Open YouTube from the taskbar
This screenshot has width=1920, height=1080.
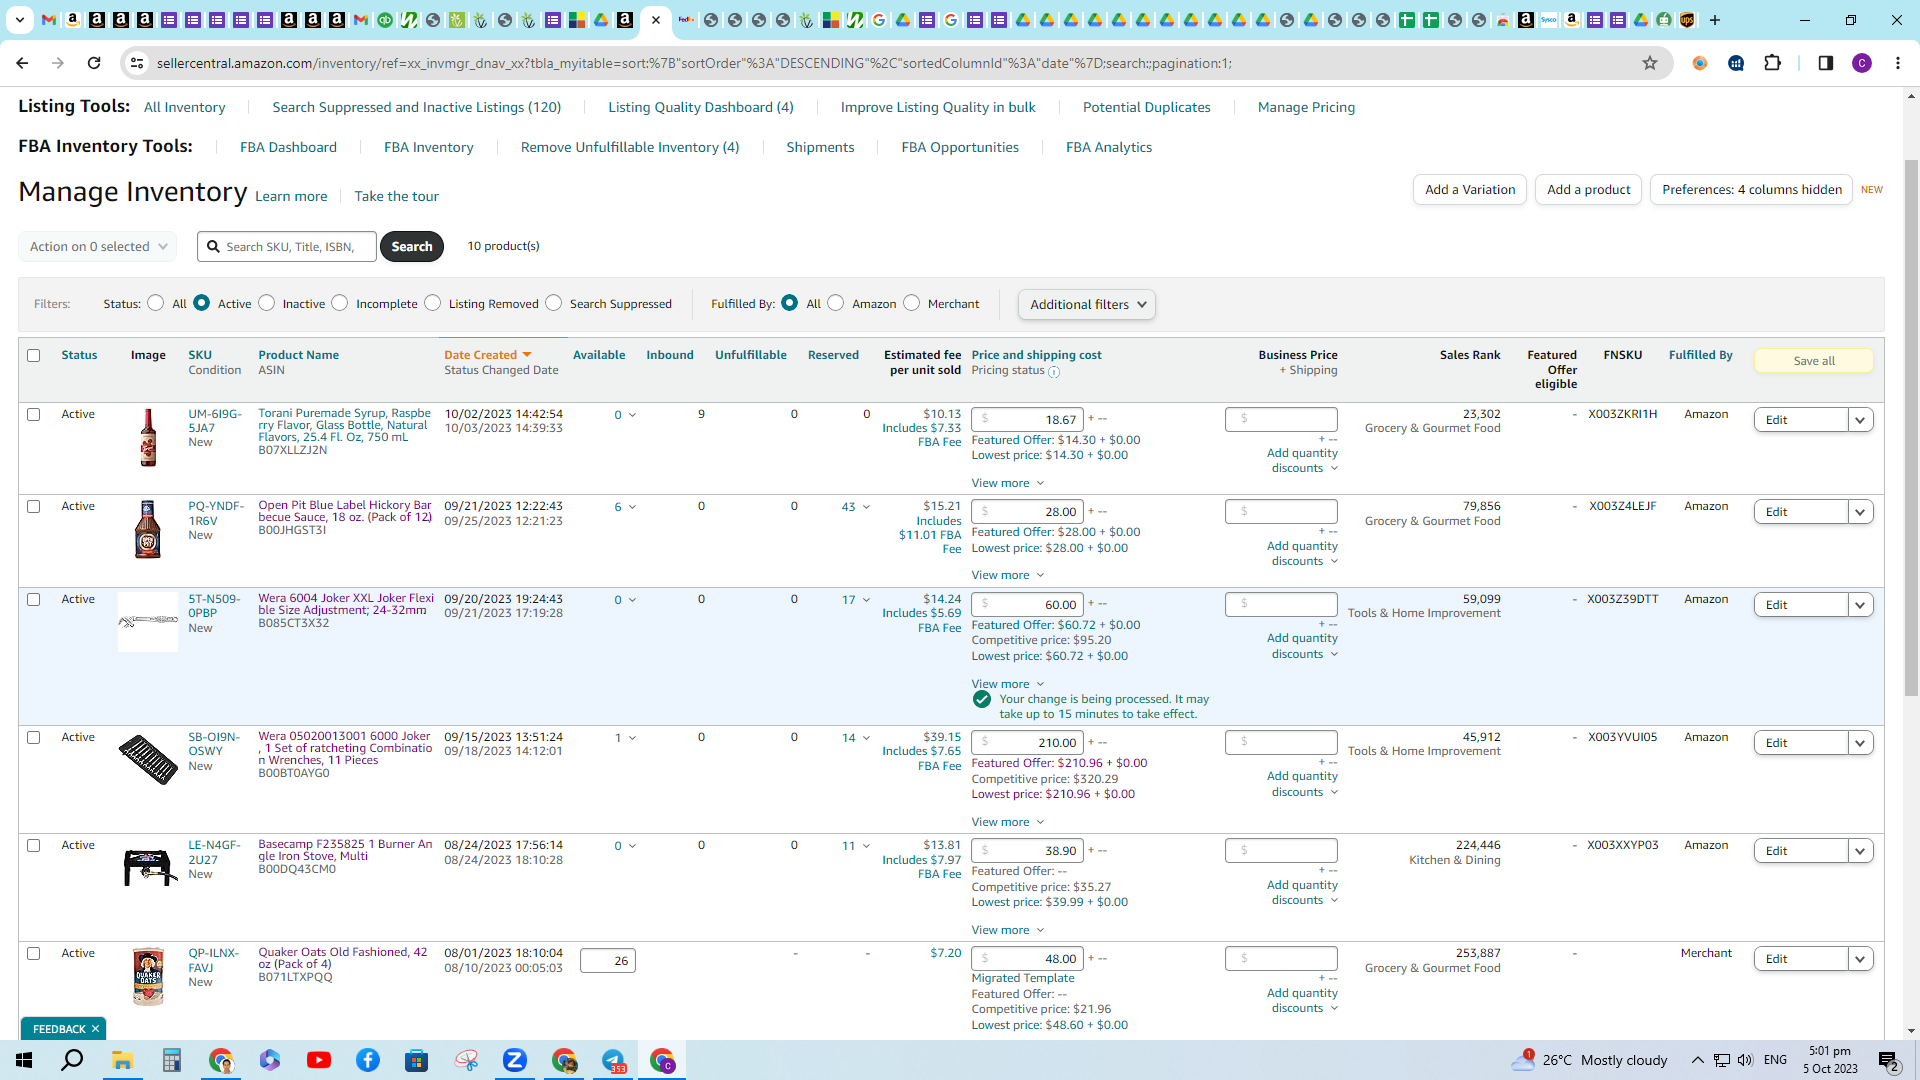[319, 1060]
